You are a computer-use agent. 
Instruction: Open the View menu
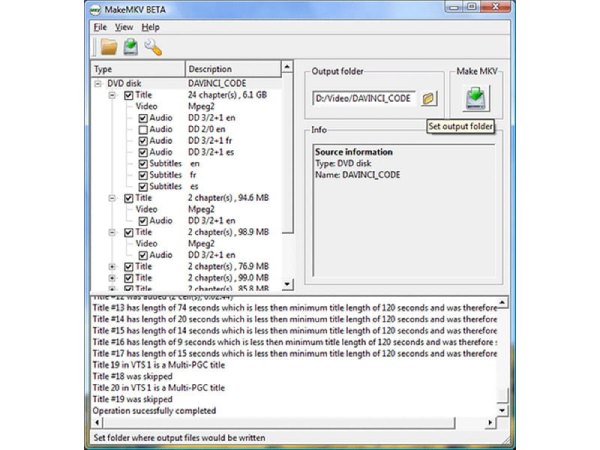pos(124,27)
